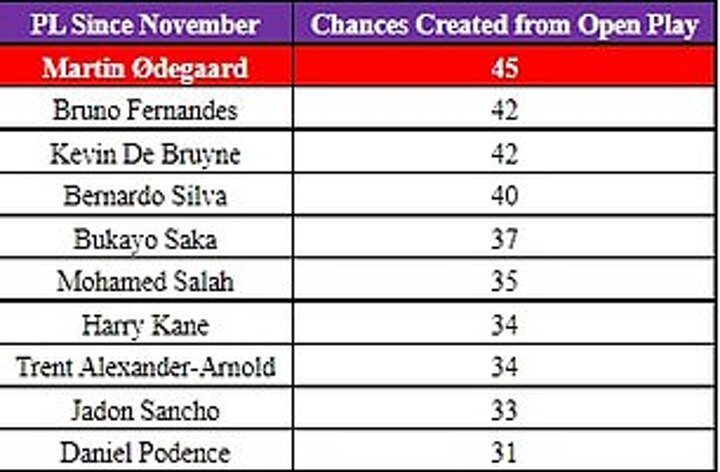
Task: Select the value 40 cell
Action: click(x=505, y=196)
